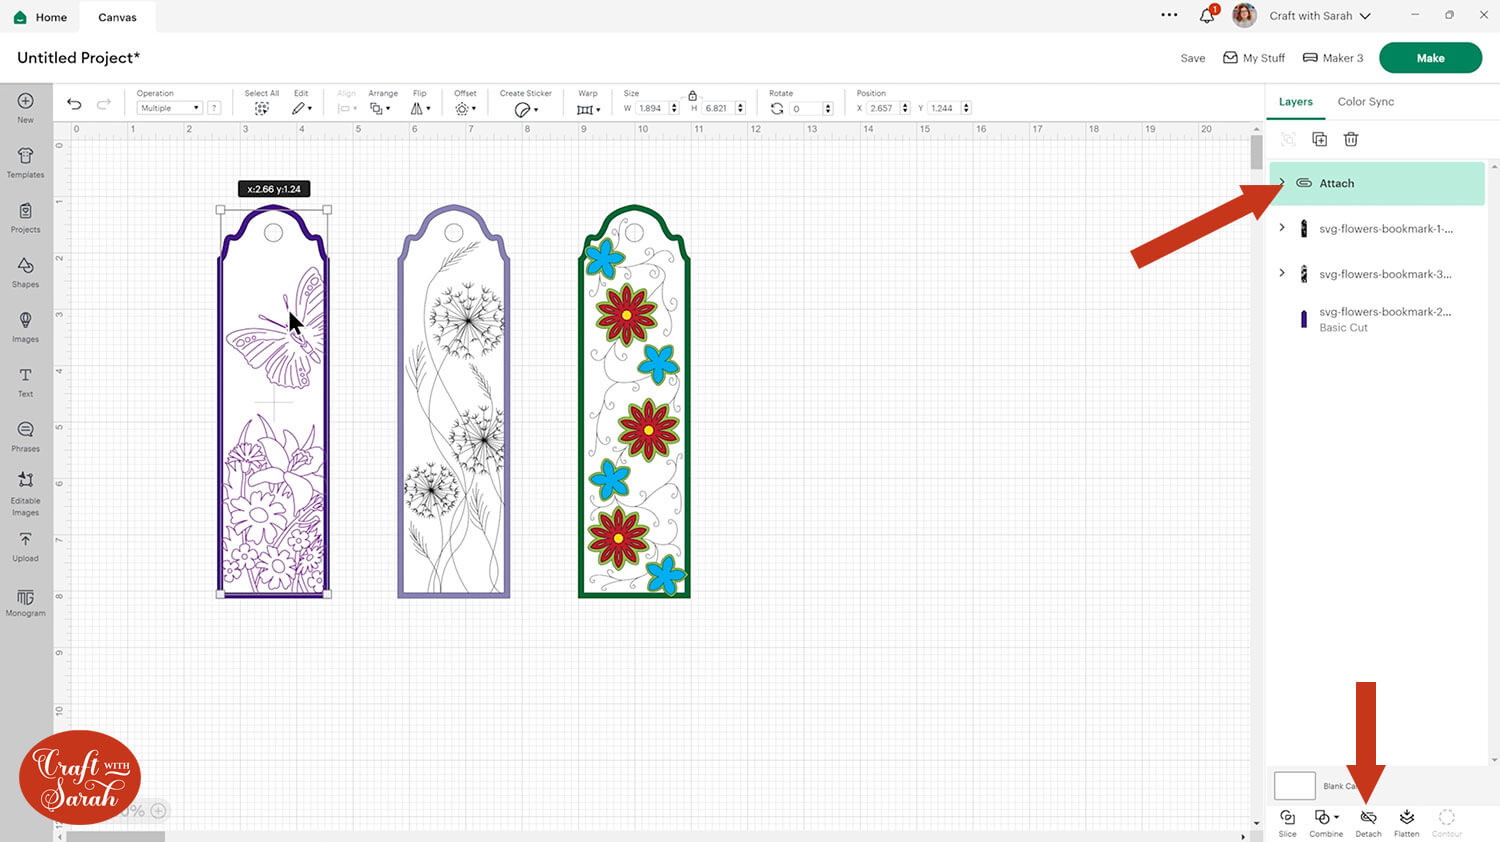Open the three-dot more options menu

(x=1169, y=15)
